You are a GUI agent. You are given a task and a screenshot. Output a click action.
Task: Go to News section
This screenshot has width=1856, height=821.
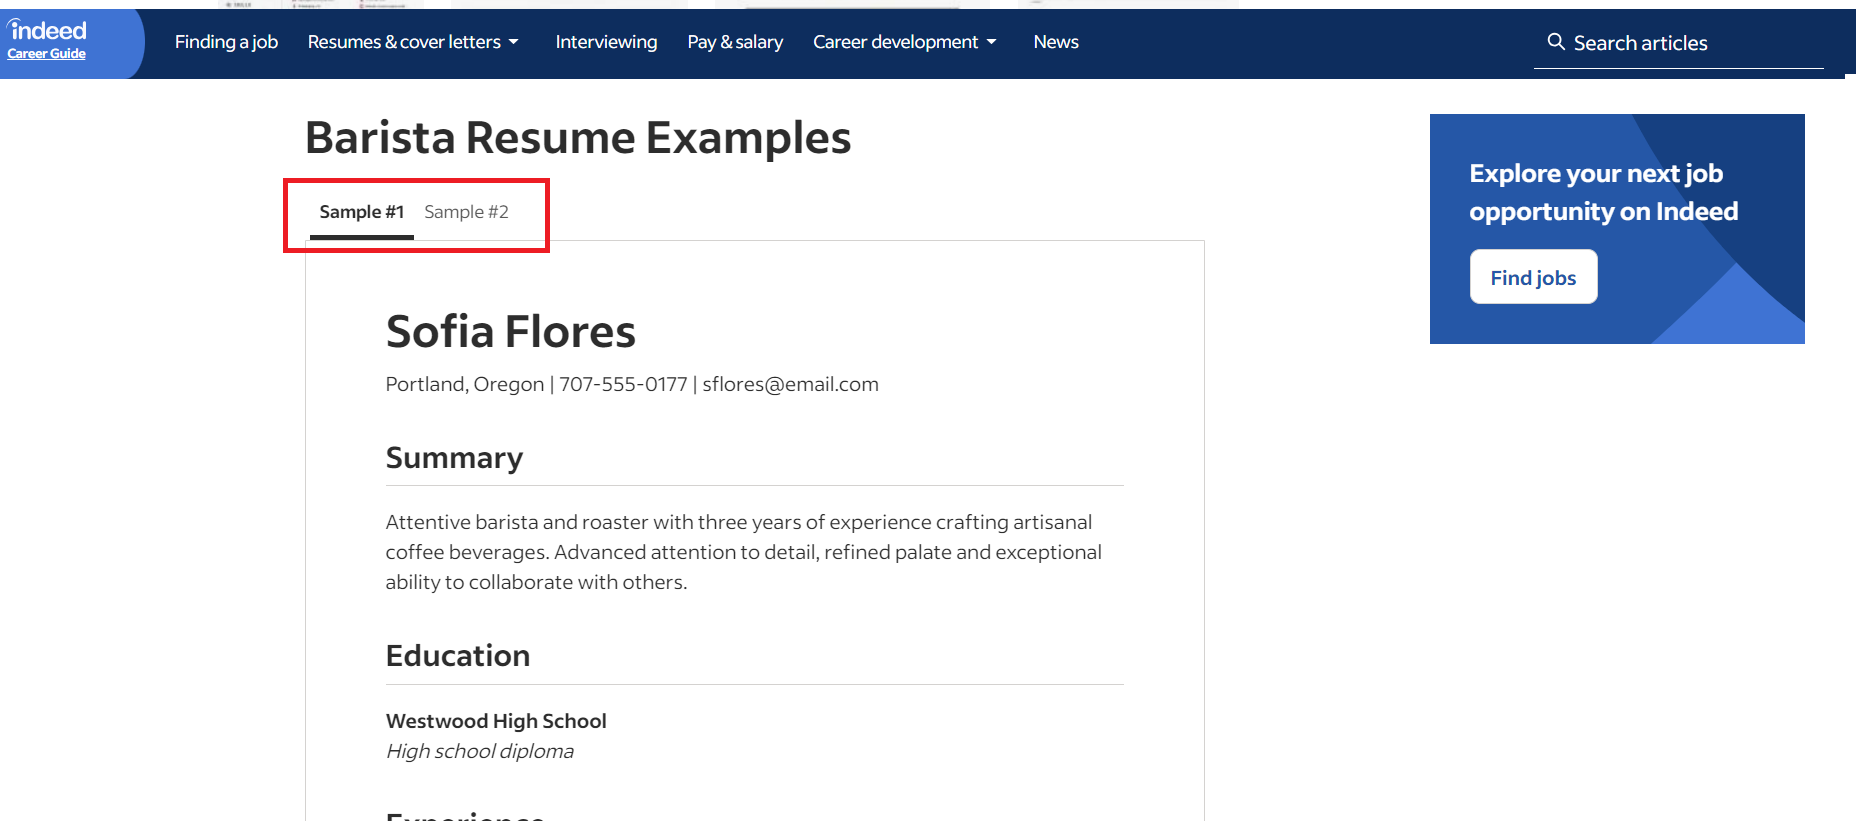(1056, 42)
